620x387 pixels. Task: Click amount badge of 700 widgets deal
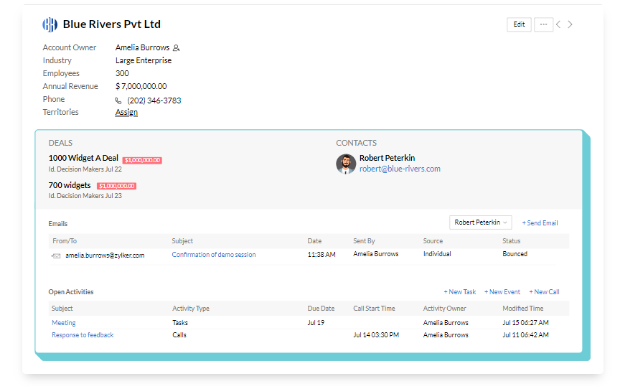click(x=117, y=186)
